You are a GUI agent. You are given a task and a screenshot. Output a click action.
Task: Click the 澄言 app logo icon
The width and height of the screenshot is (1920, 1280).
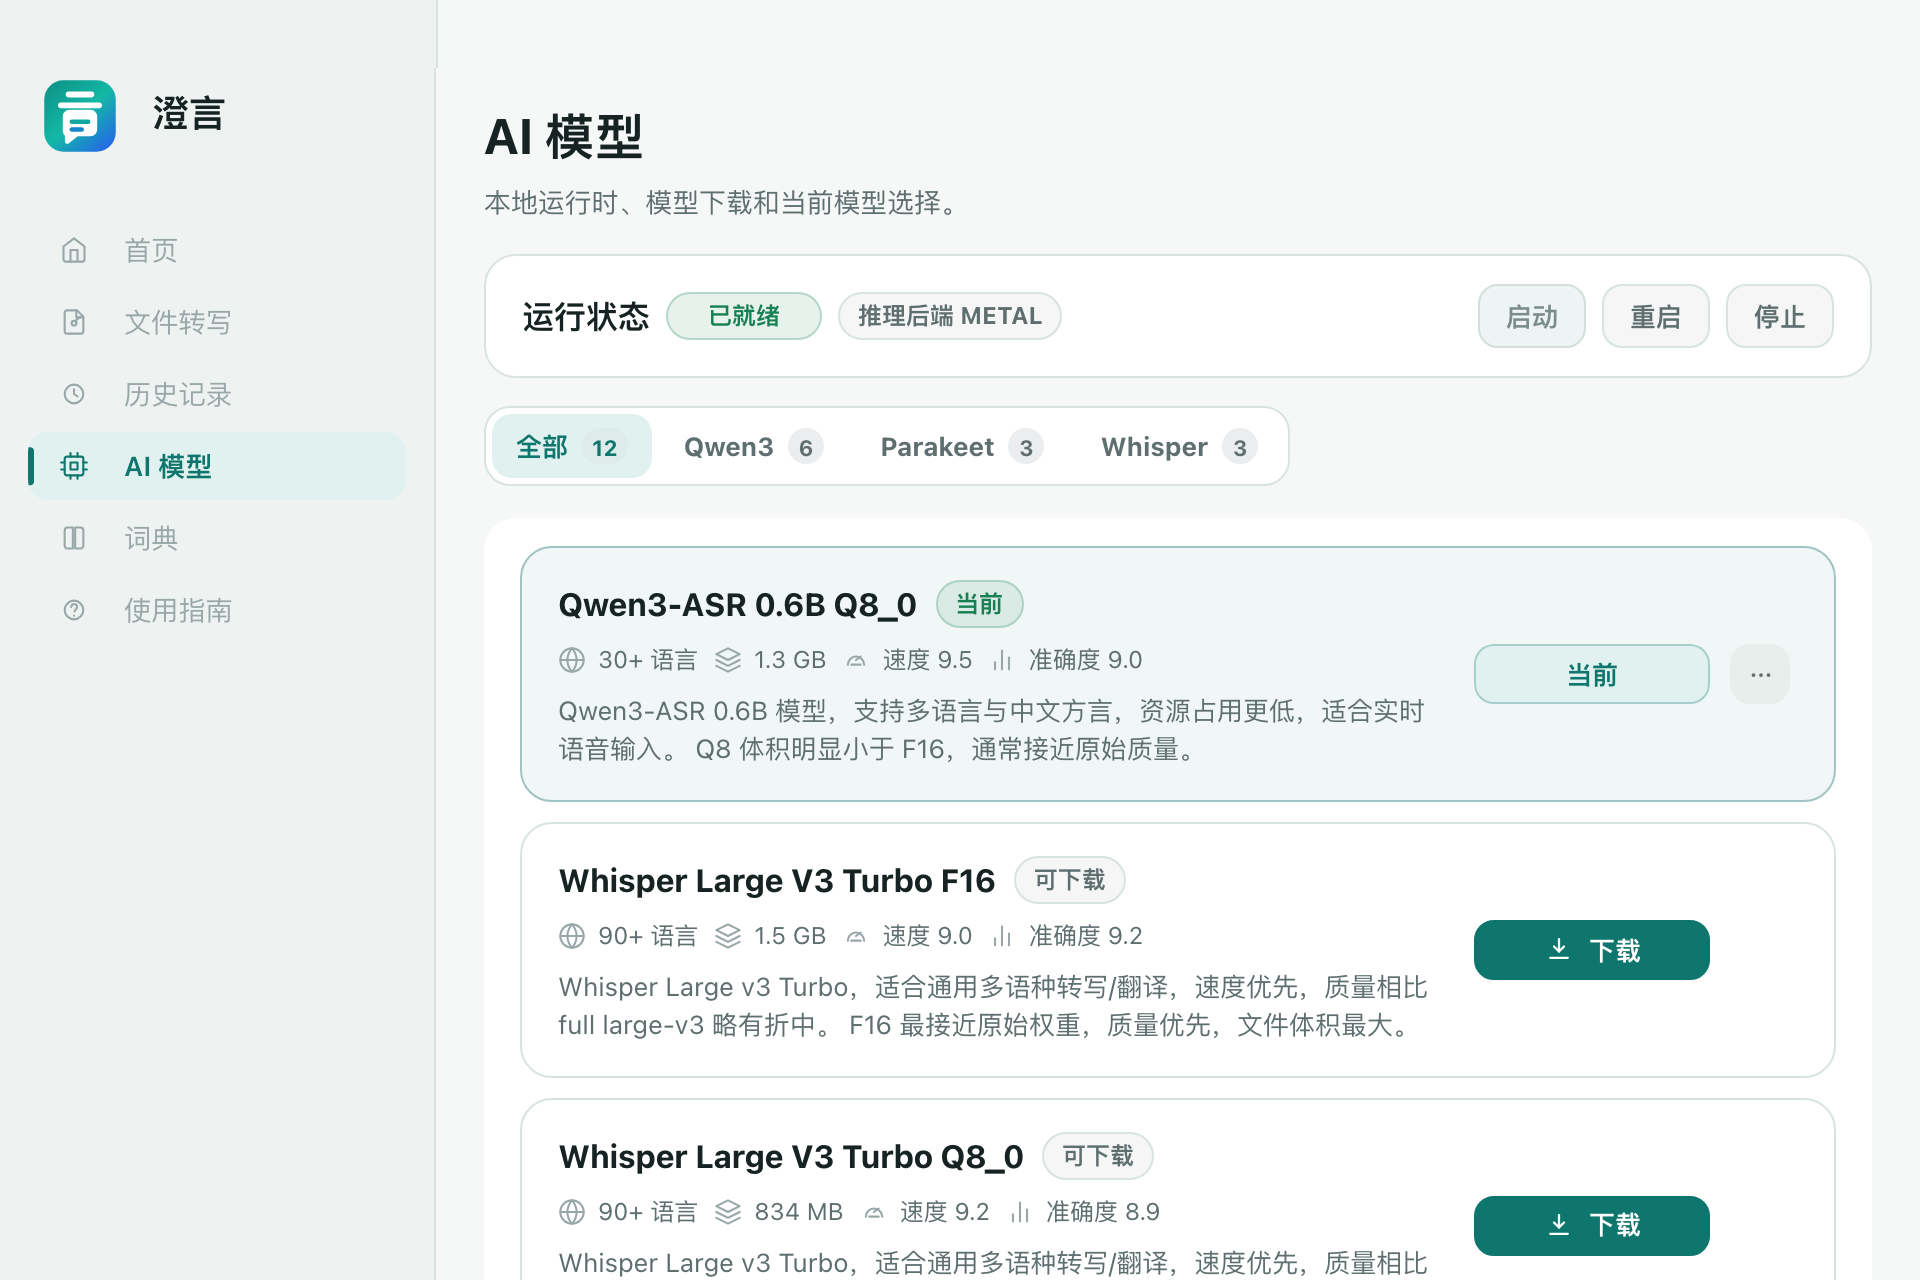pos(80,116)
